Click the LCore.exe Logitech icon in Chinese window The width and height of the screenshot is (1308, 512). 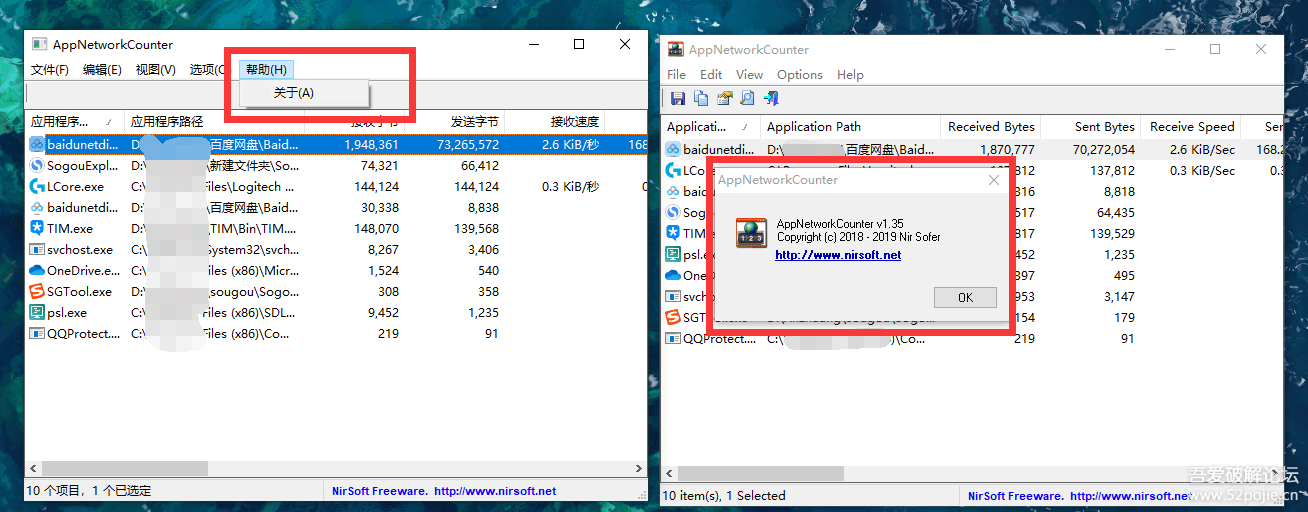tap(37, 186)
